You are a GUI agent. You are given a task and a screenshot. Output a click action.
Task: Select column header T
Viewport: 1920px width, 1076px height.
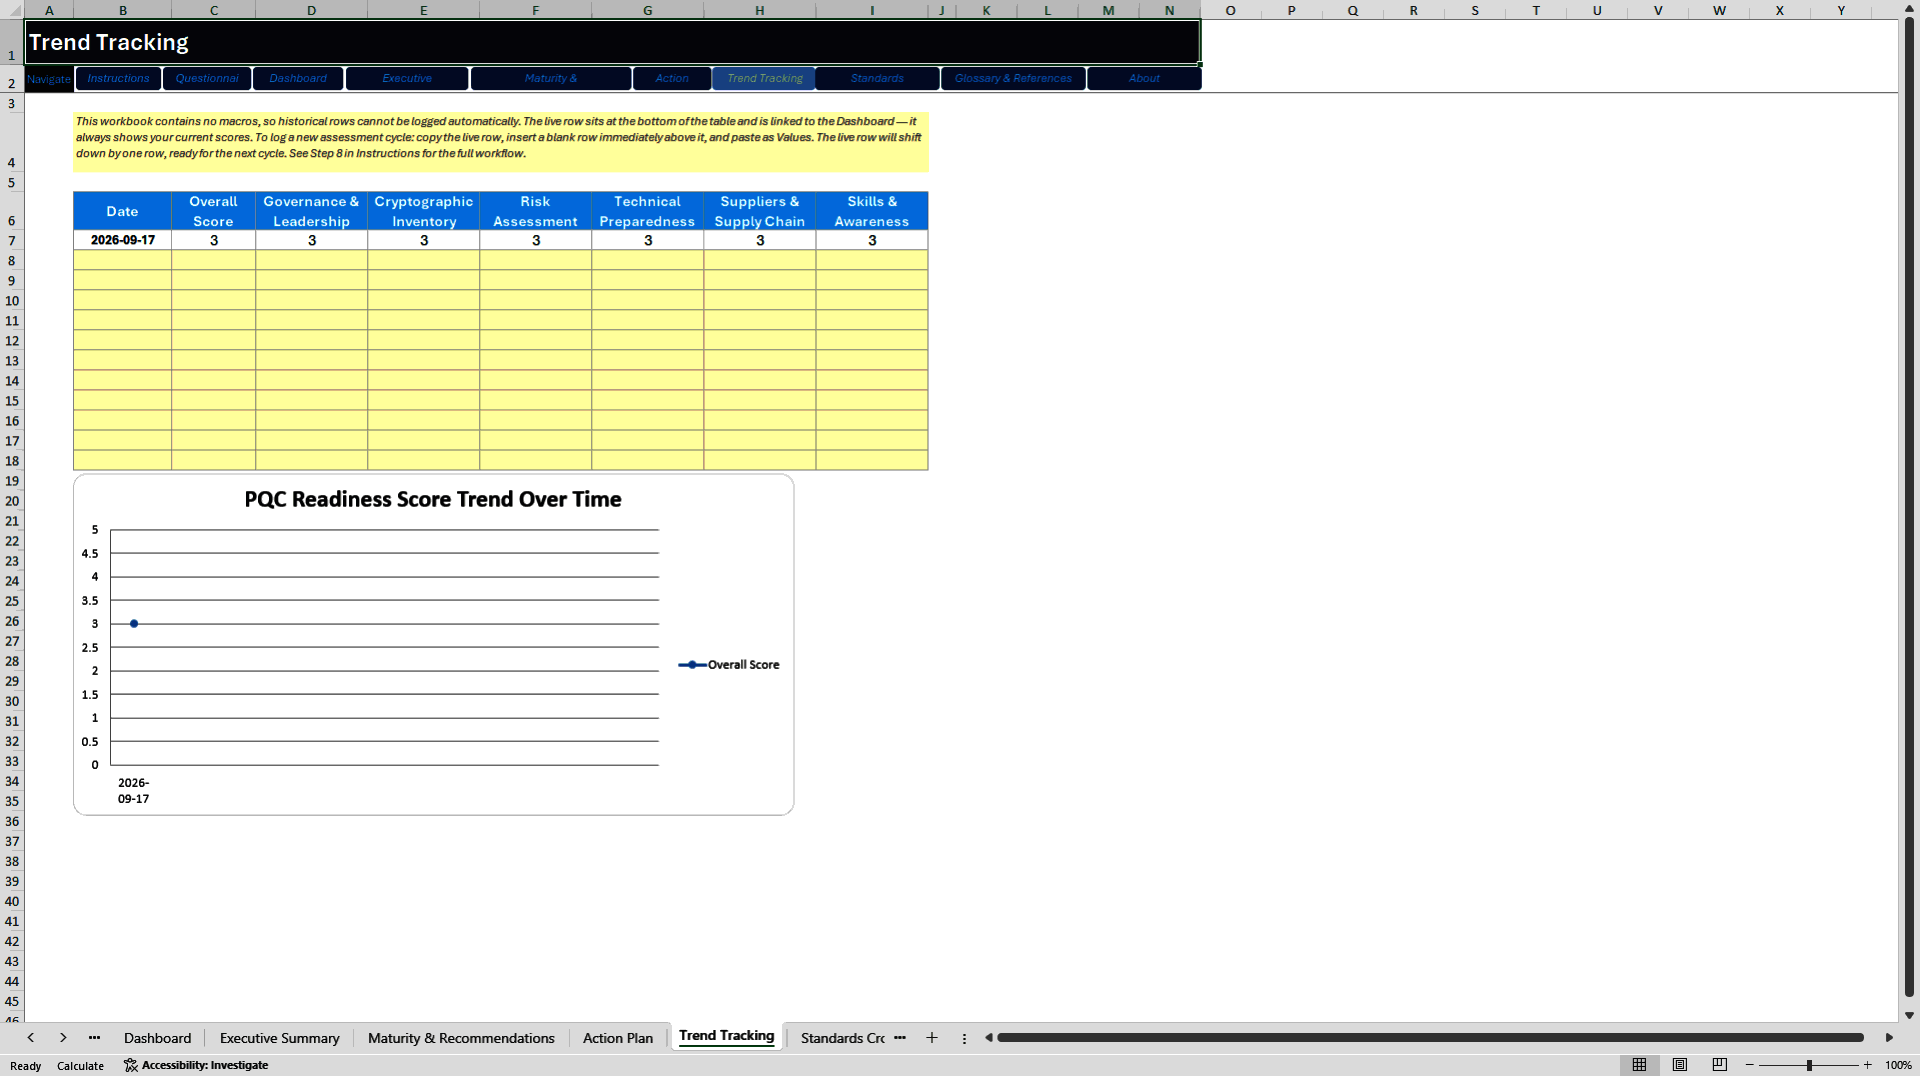1535,10
